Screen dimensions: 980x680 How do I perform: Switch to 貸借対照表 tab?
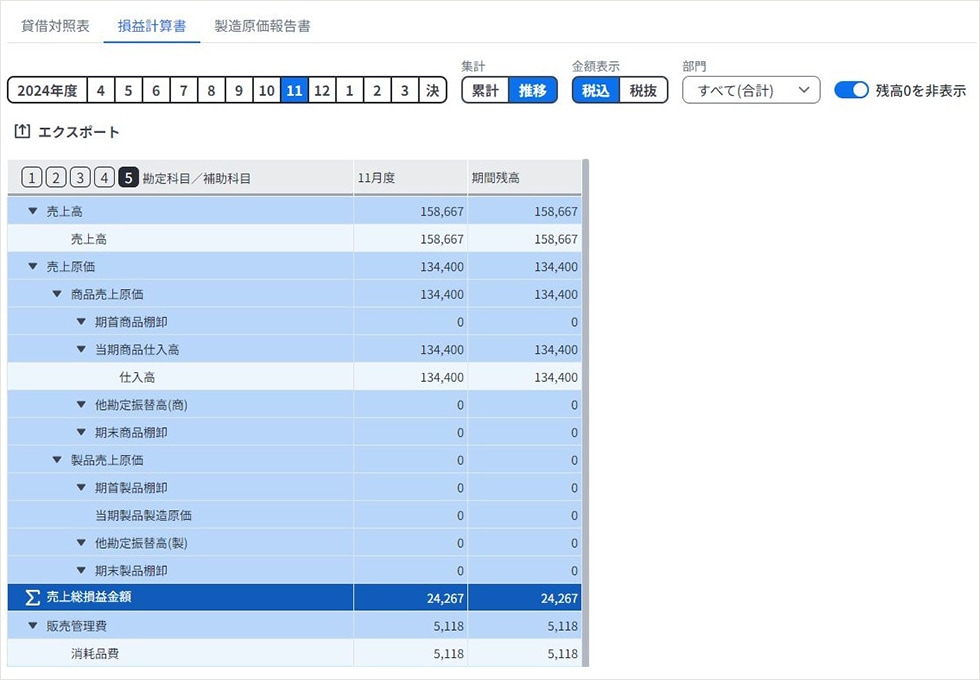click(55, 26)
